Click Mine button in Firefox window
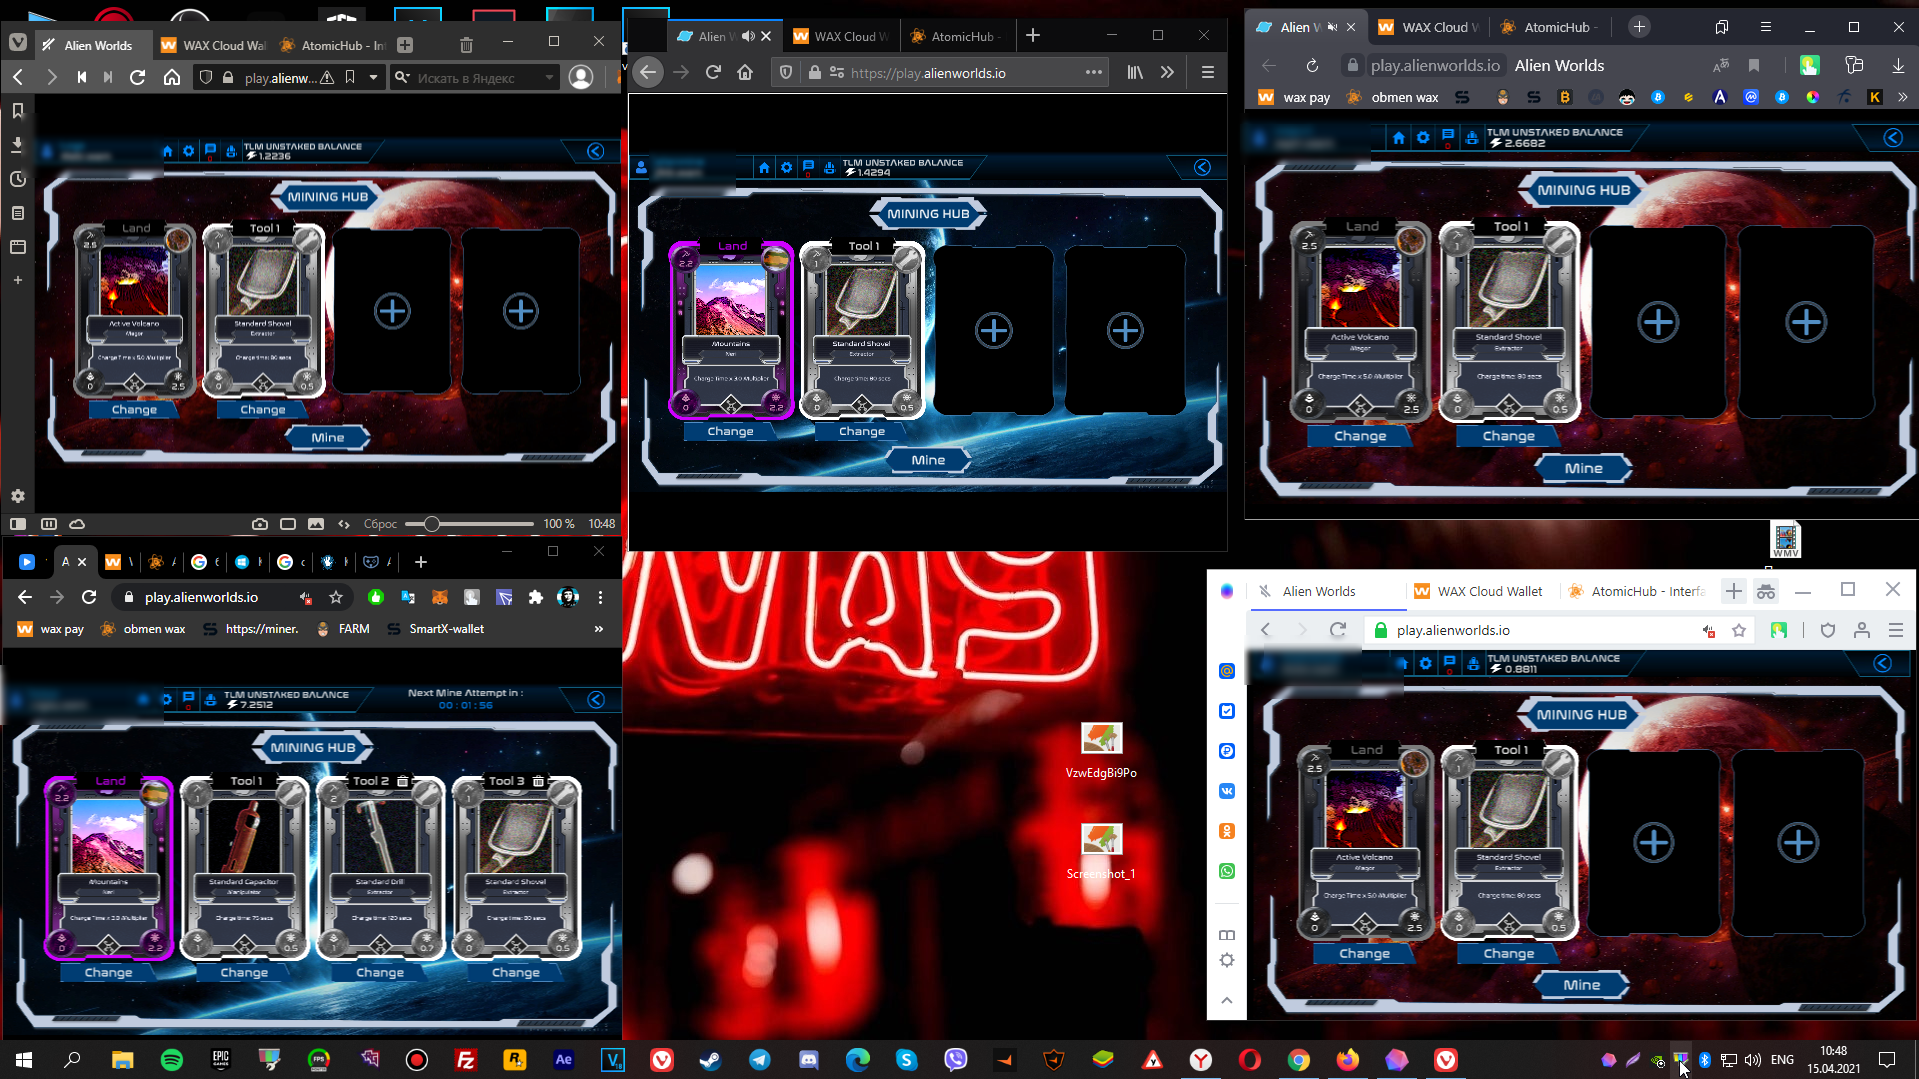The image size is (1919, 1079). (928, 460)
